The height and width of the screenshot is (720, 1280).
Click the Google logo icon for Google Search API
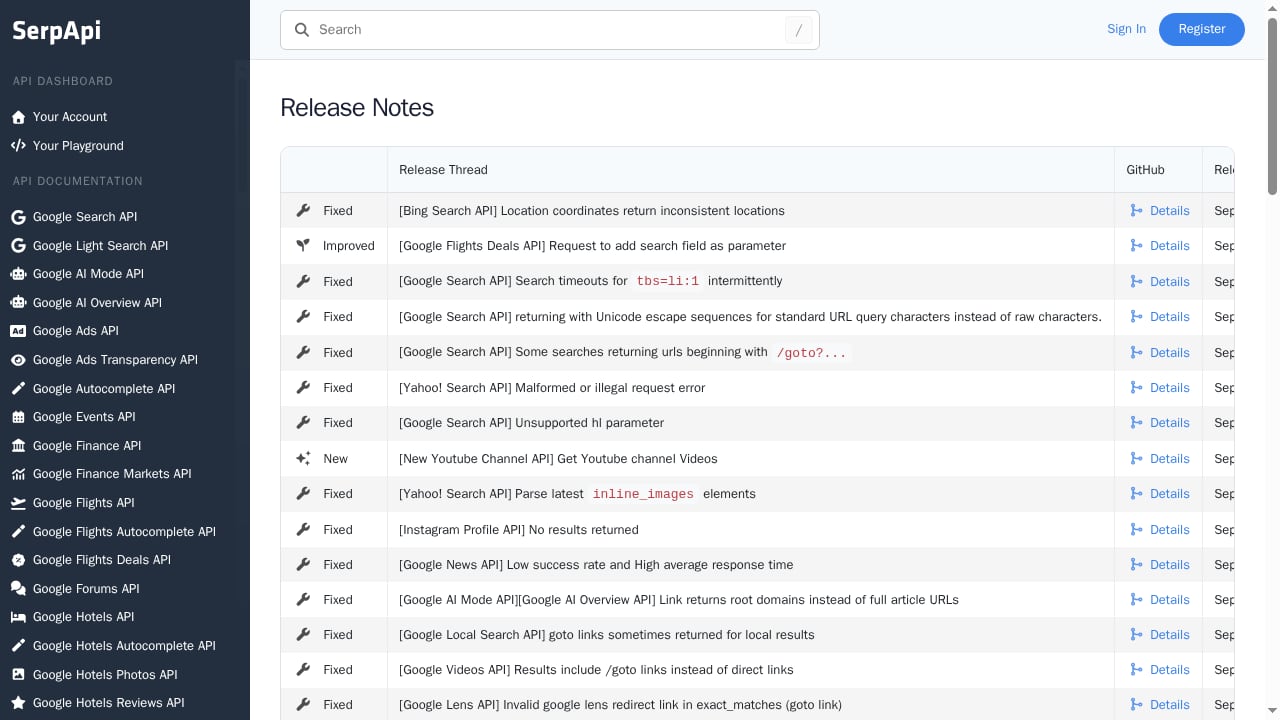[18, 217]
